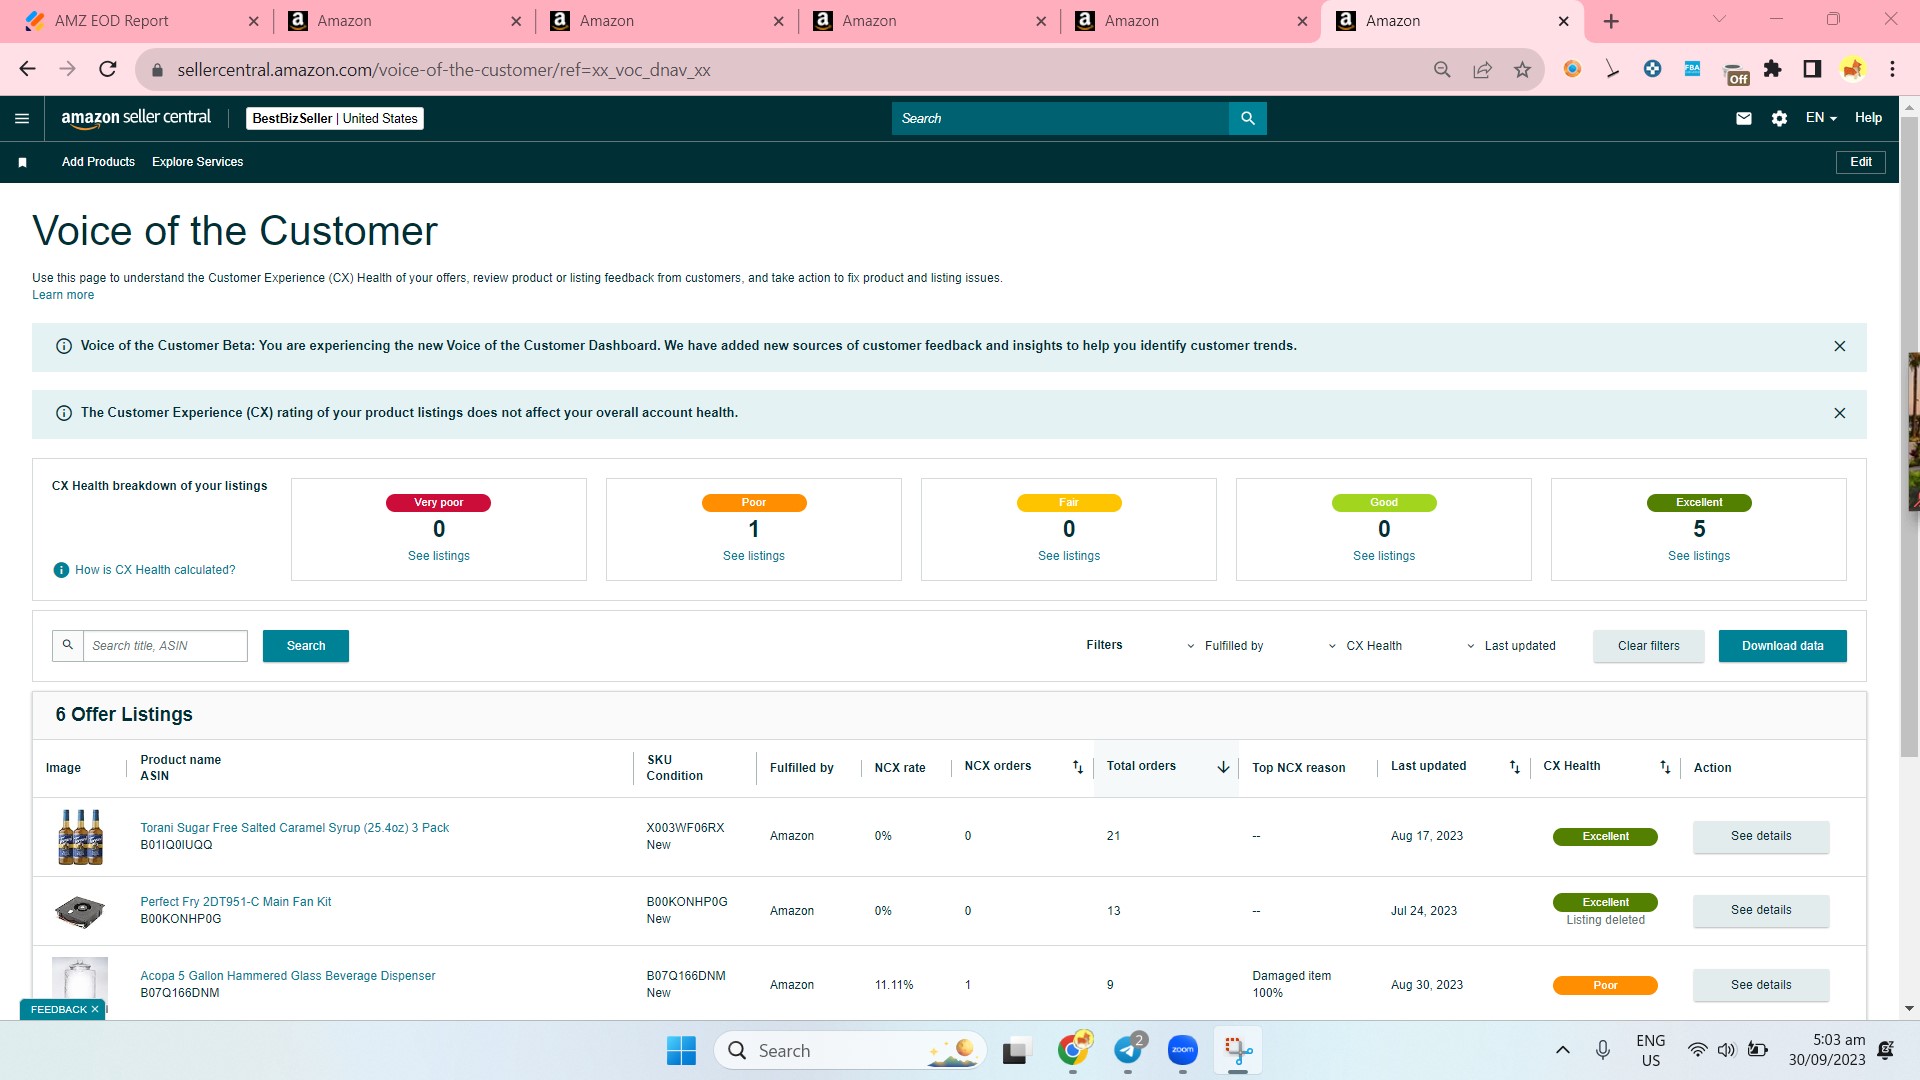1920x1080 pixels.
Task: Open the Snipping Tool on taskbar
Action: tap(1238, 1050)
